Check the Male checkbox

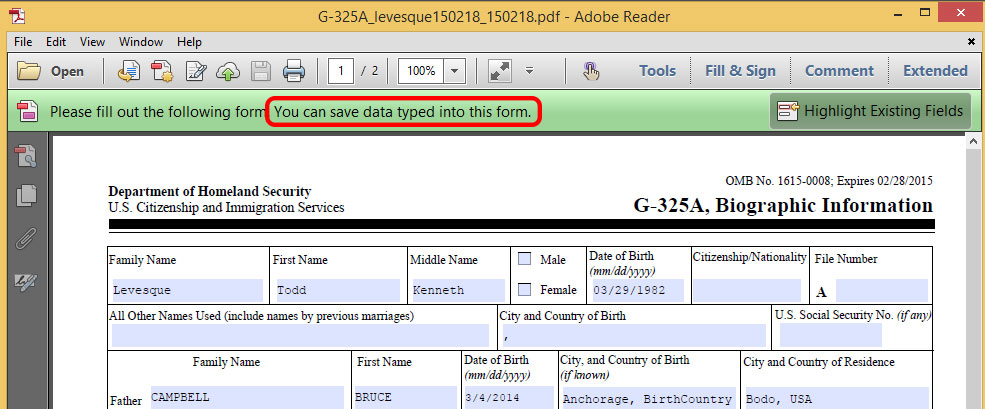(525, 260)
